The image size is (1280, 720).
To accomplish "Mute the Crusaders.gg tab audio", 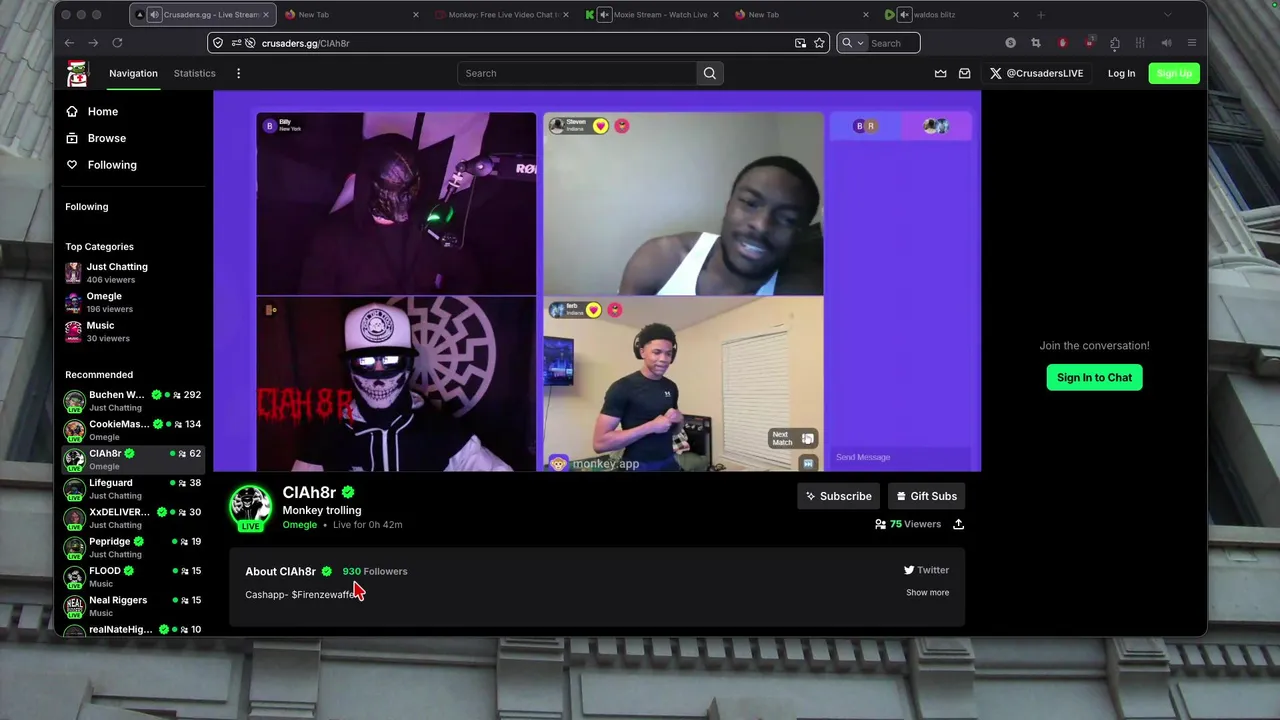I will [154, 15].
